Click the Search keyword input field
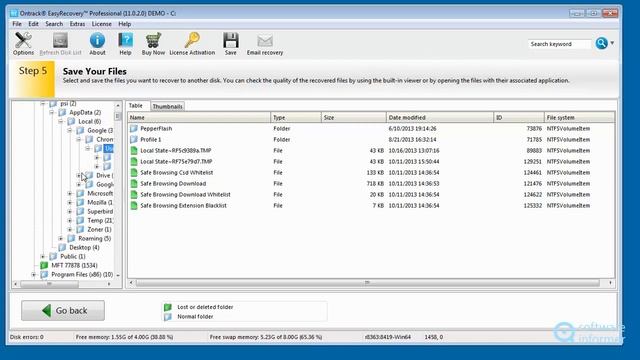Screen dimensions: 640x360 559,44
